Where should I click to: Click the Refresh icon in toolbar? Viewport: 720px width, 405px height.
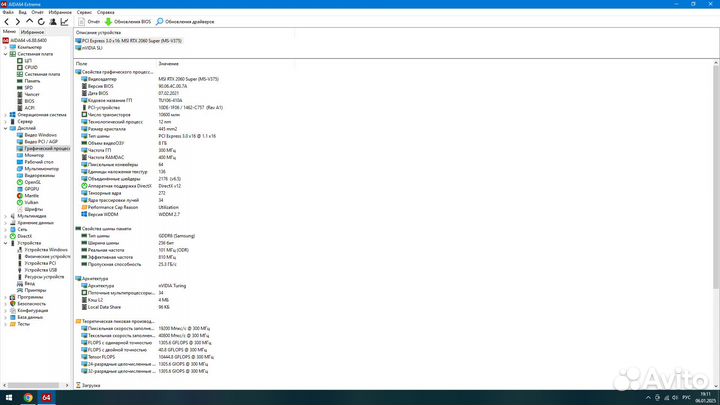click(x=39, y=21)
